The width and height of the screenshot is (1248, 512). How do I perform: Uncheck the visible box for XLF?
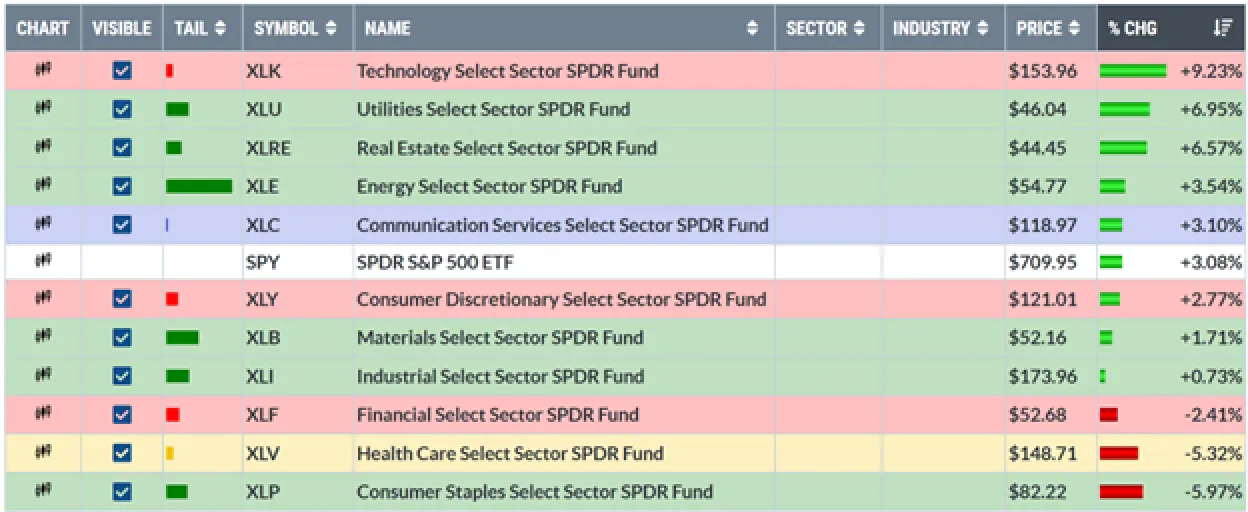click(x=122, y=414)
